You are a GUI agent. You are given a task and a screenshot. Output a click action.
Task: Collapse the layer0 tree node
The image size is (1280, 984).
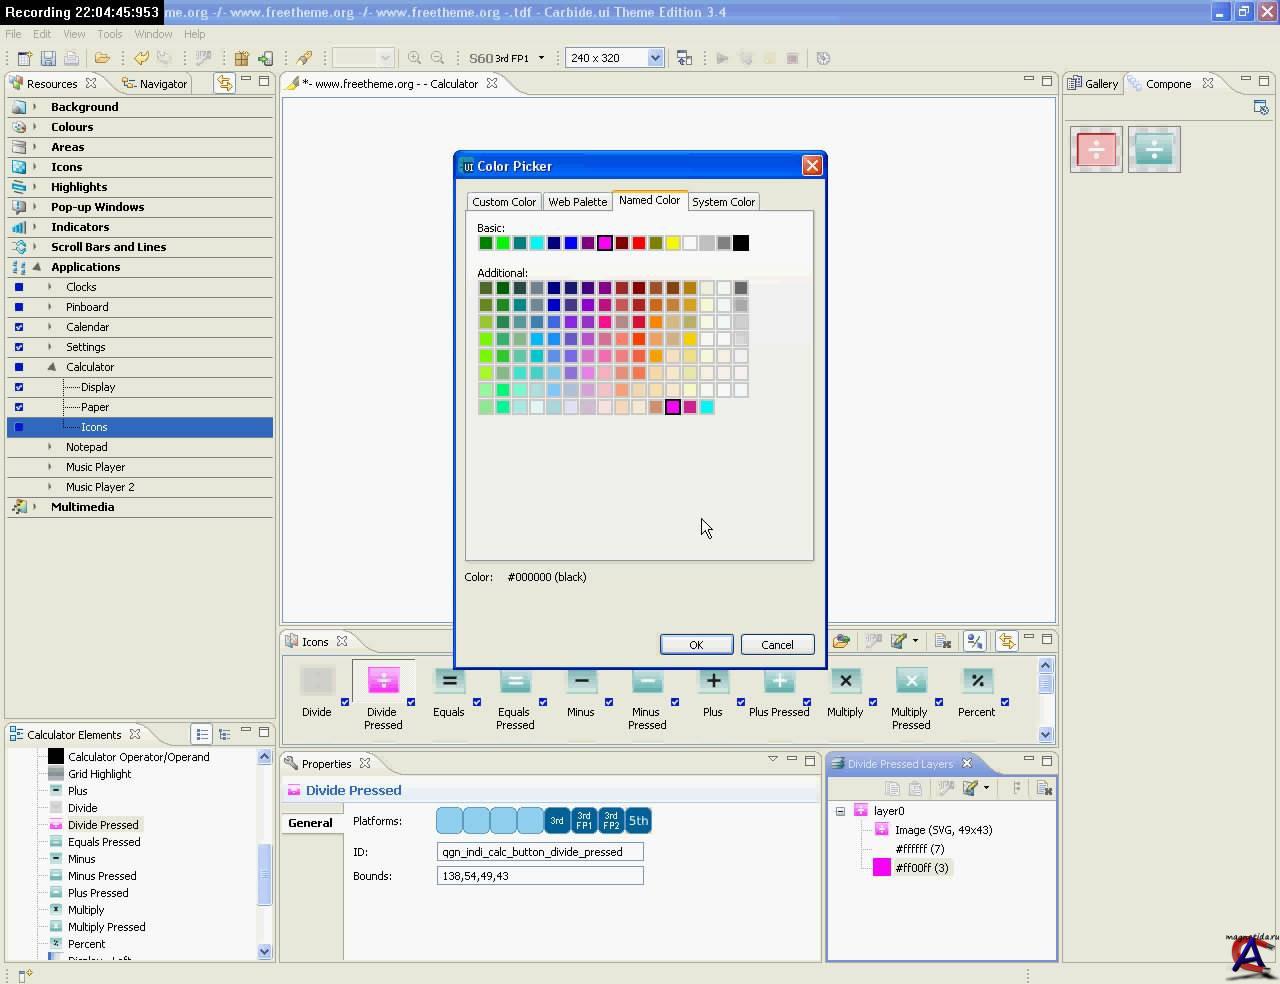(x=840, y=811)
